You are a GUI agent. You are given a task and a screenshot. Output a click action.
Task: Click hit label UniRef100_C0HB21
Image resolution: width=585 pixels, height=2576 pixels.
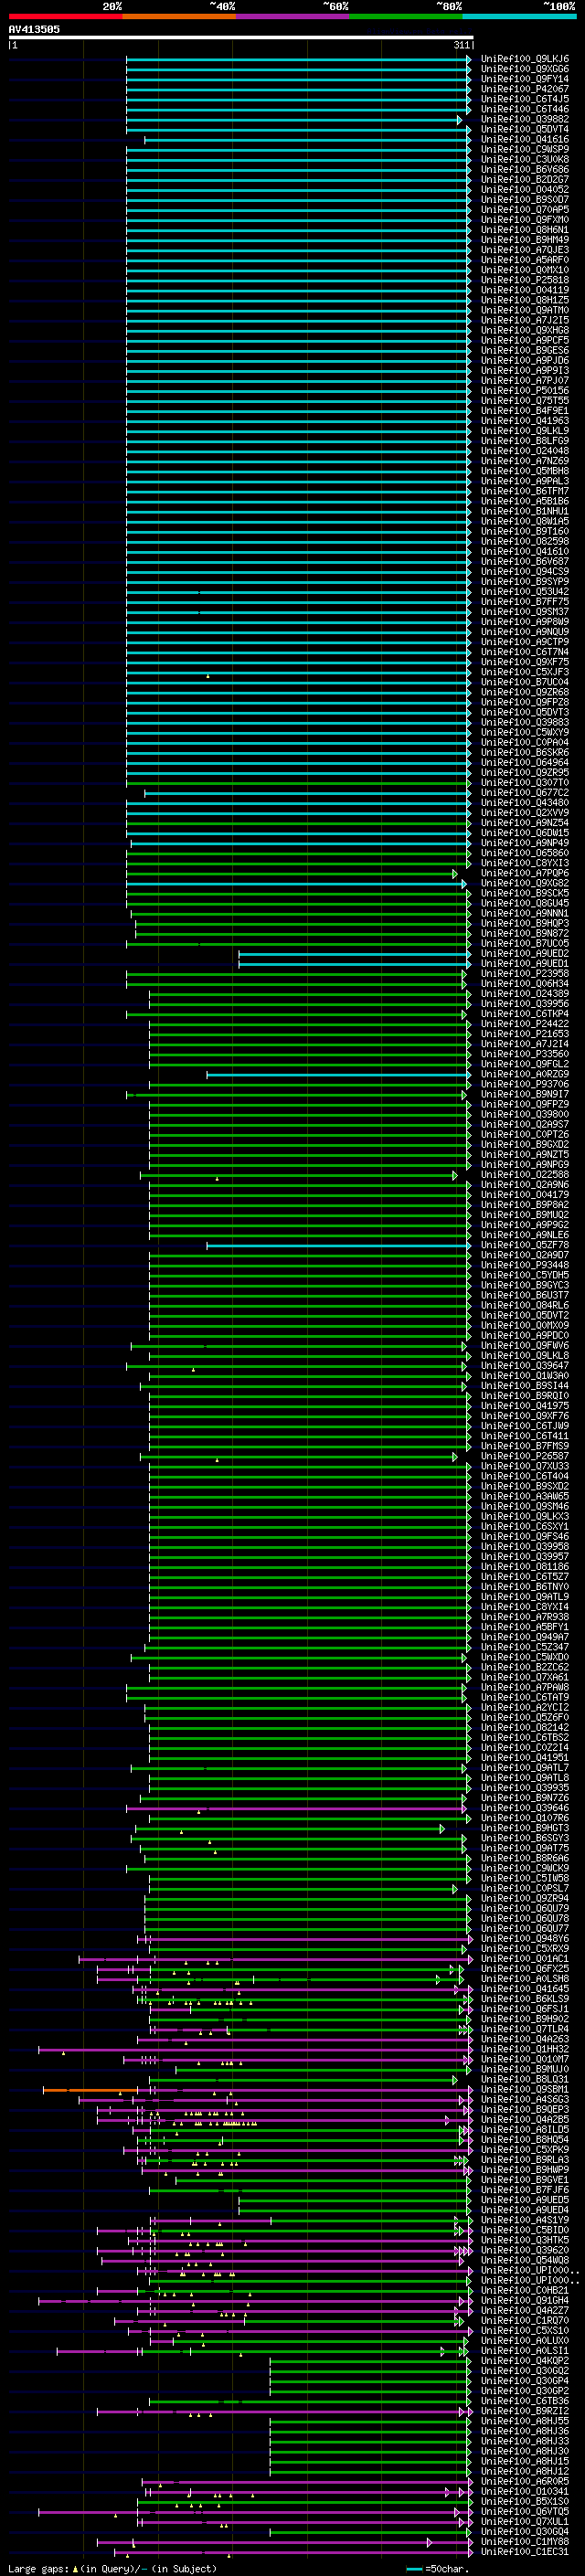[525, 2290]
